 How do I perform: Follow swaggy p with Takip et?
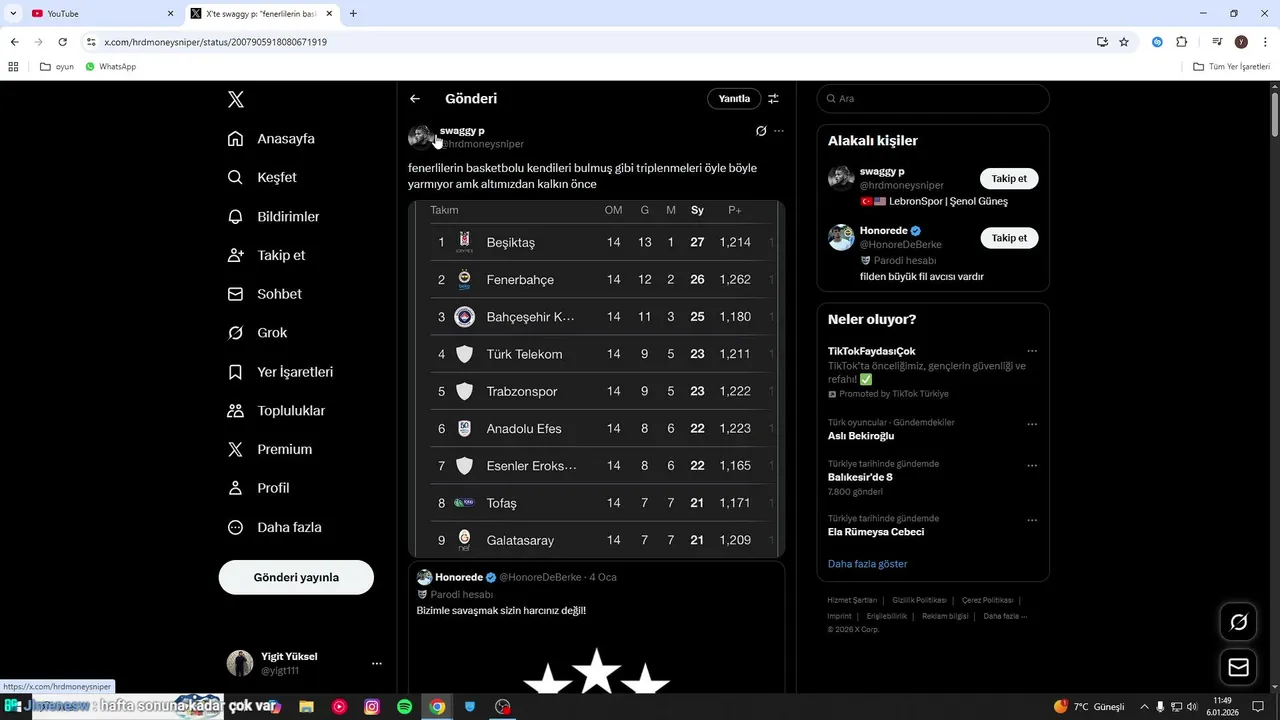point(1009,179)
